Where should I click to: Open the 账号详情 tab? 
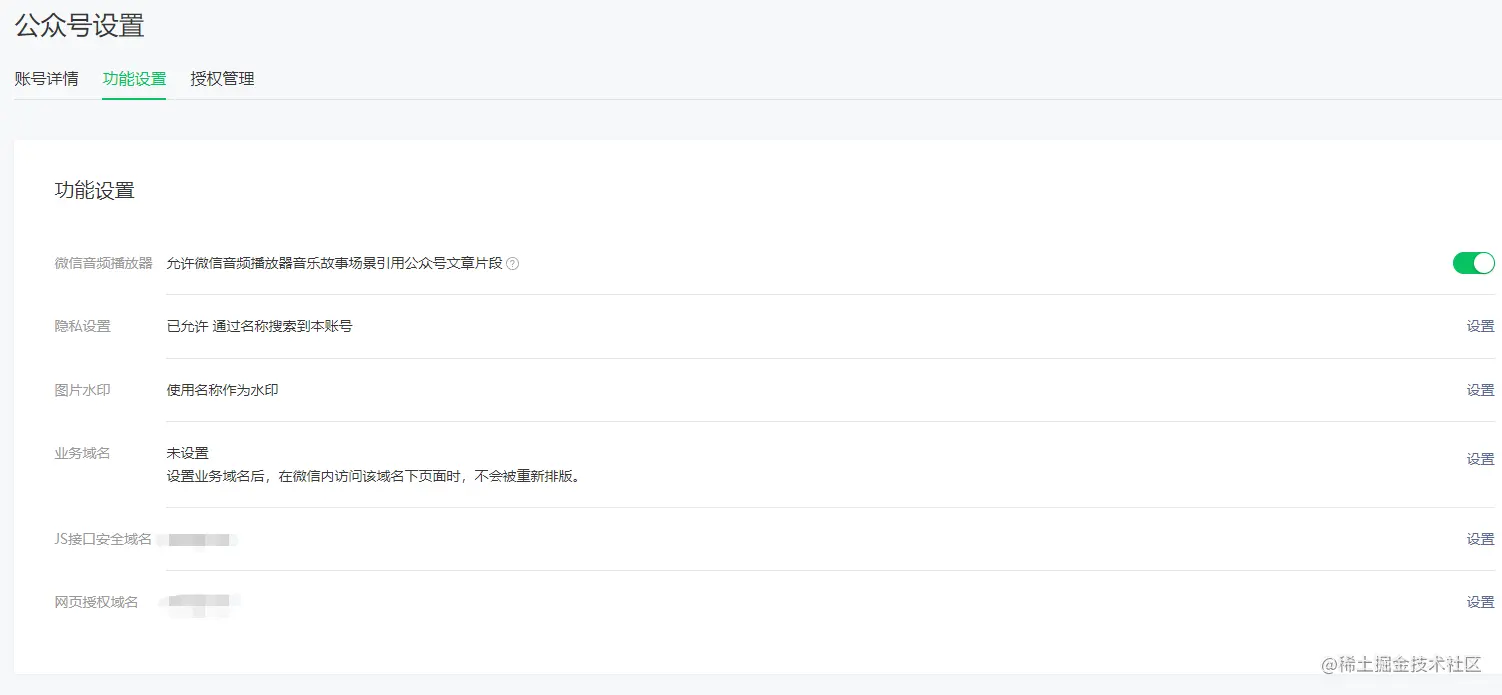click(47, 79)
